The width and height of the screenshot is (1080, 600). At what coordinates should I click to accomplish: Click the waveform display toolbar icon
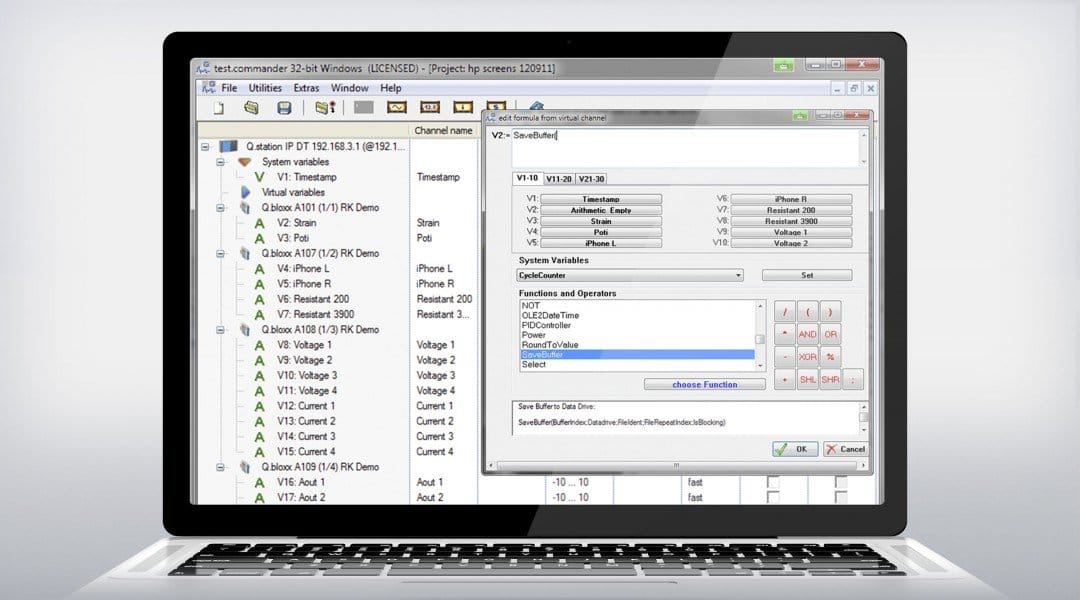(396, 107)
